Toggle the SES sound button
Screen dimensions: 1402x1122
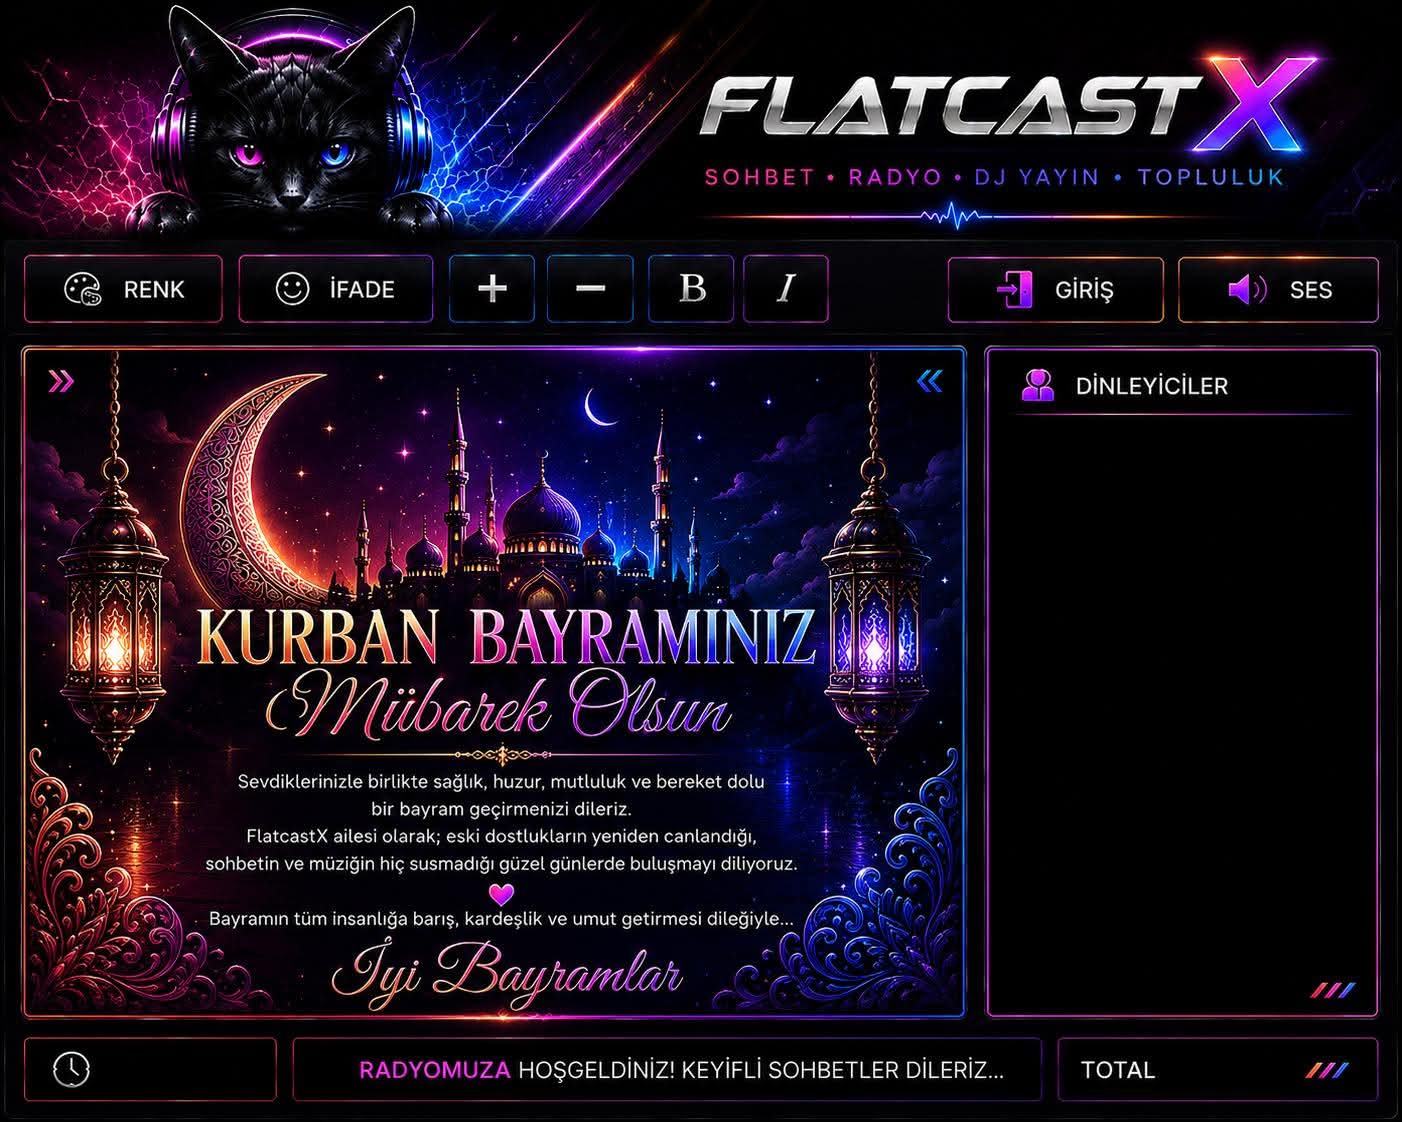[x=1278, y=289]
